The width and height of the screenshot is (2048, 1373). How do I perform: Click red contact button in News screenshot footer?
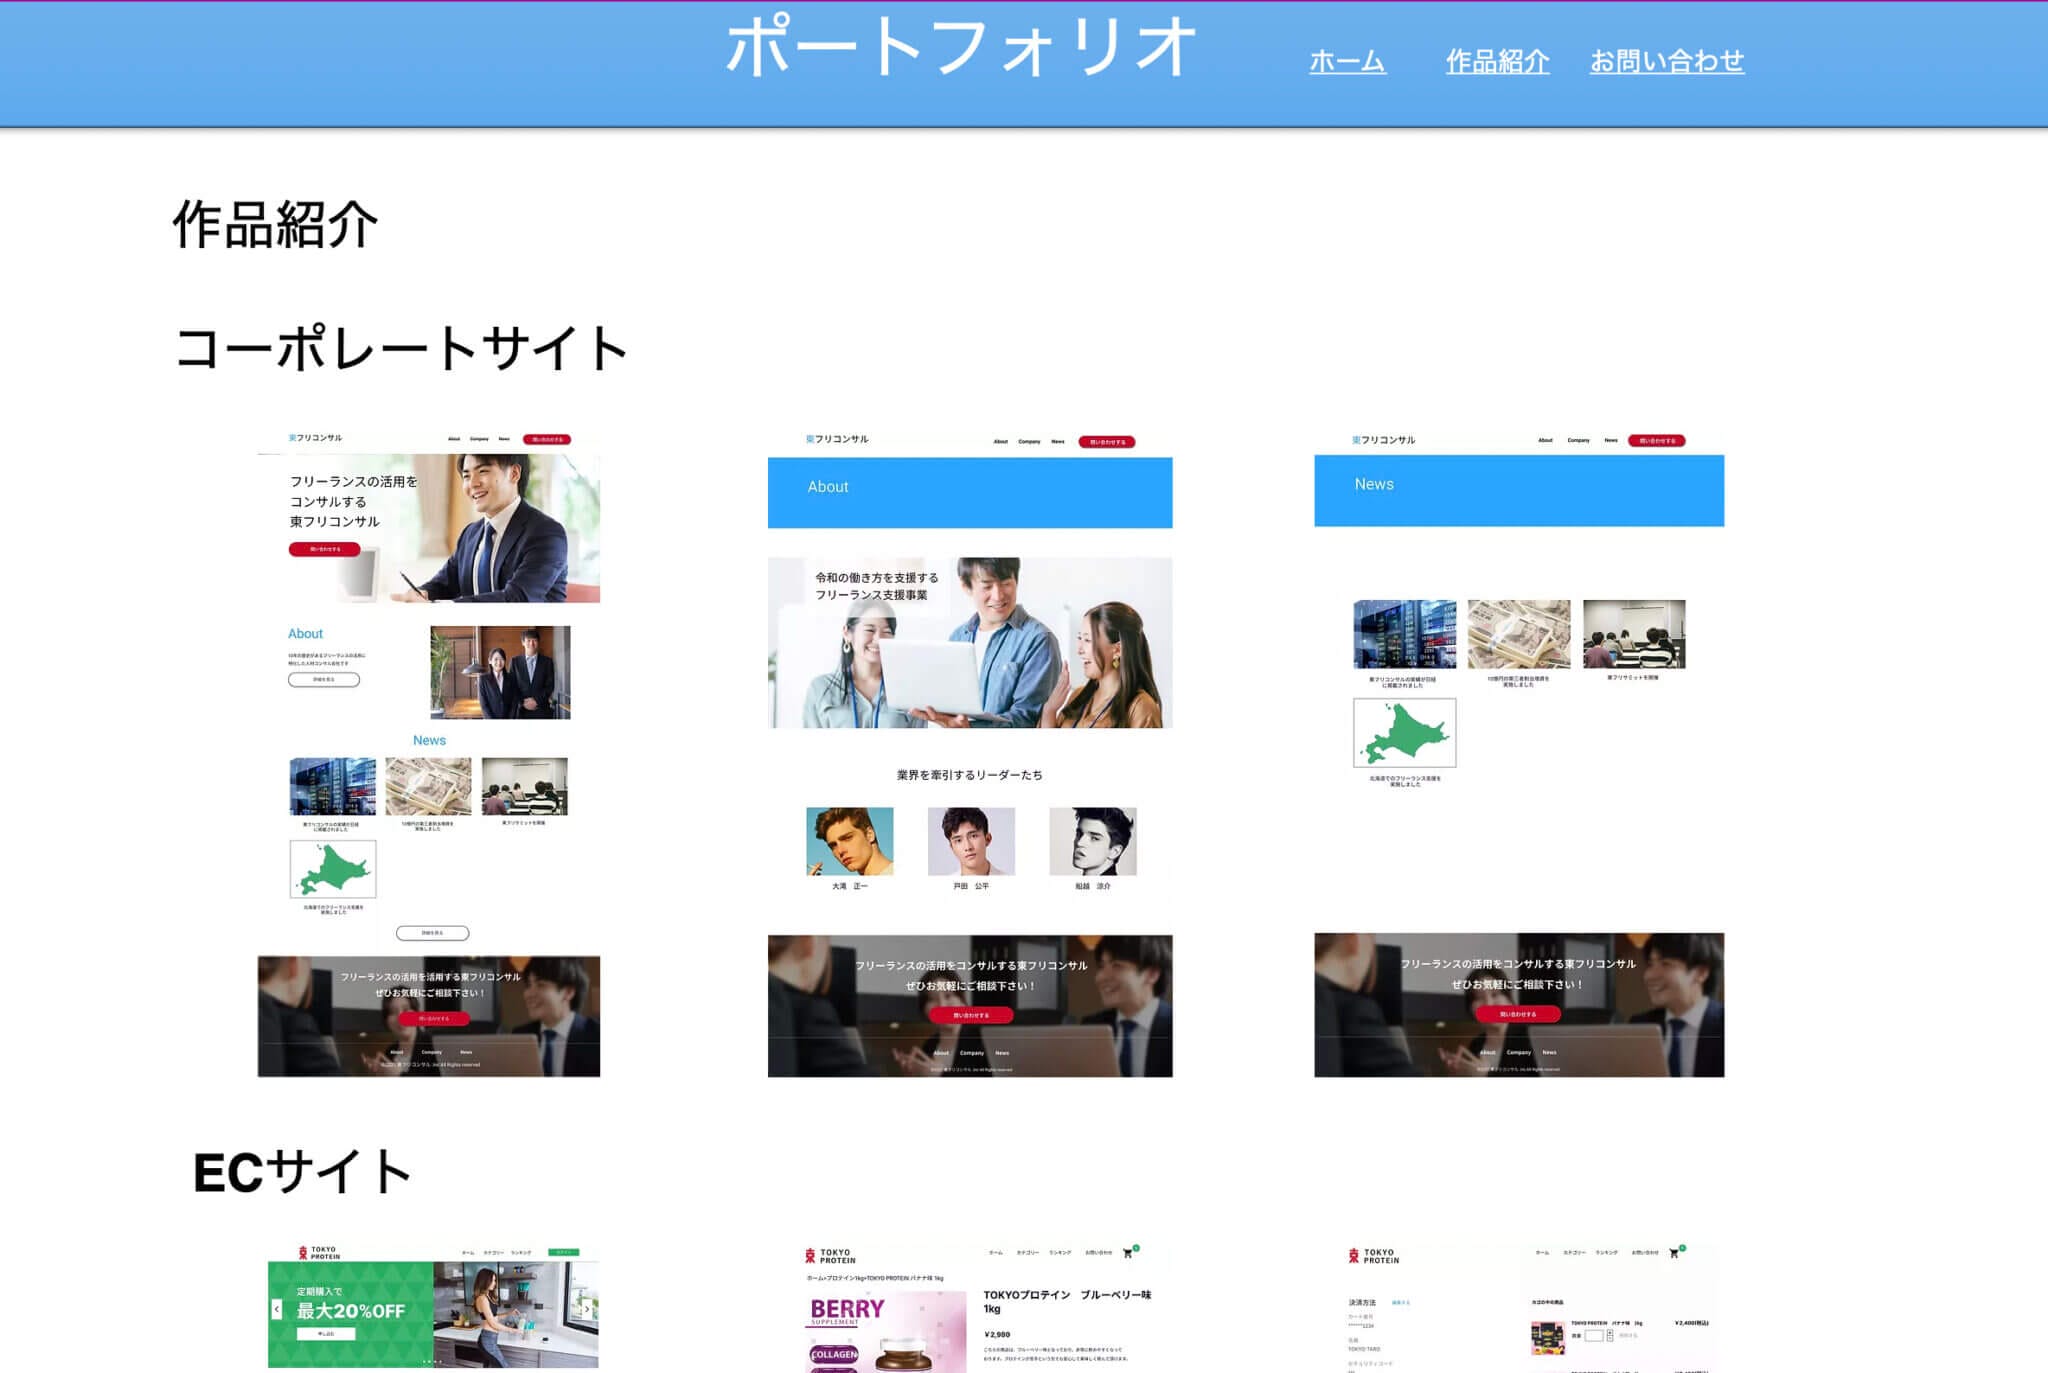click(x=1517, y=1014)
